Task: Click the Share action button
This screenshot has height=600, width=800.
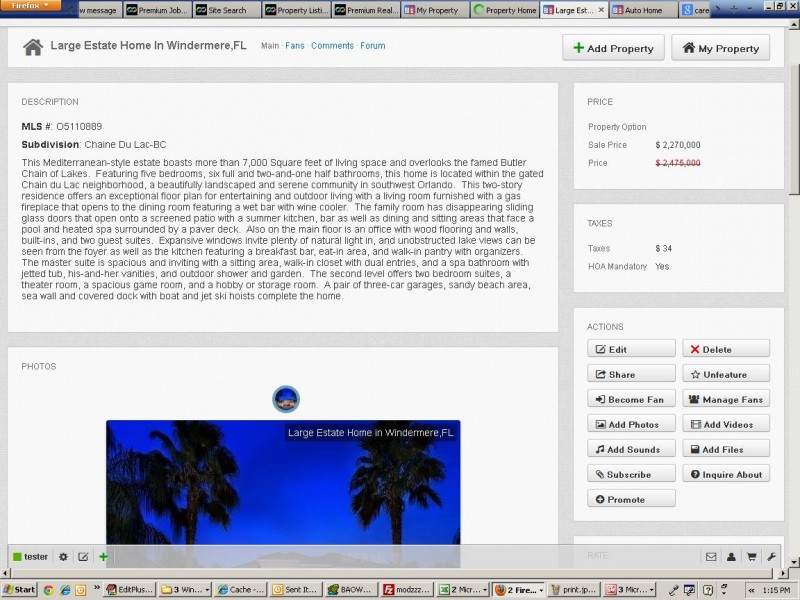Action: [631, 374]
